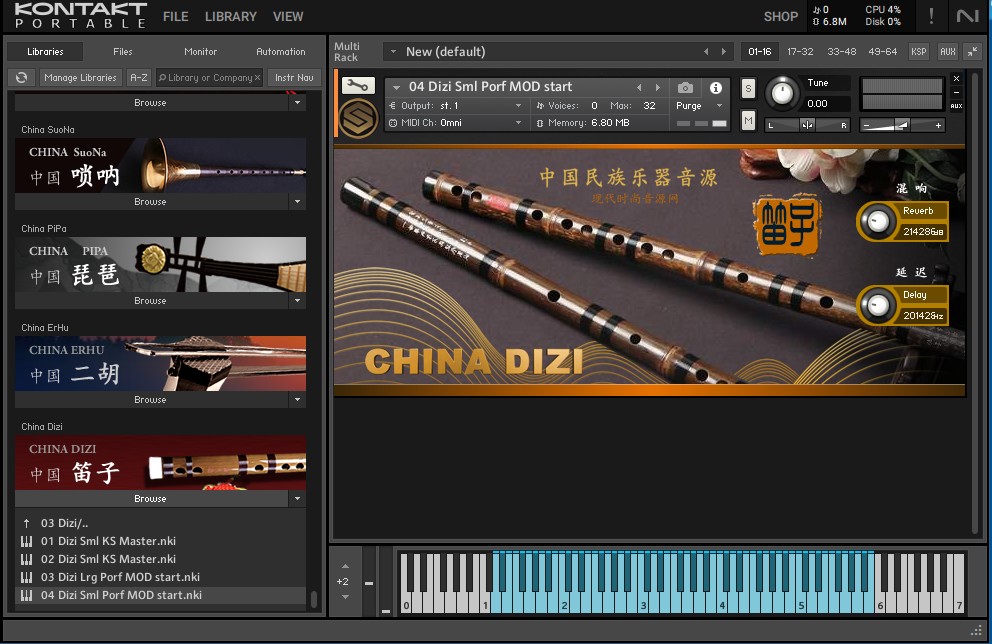Shift keyboard octave up

345,566
